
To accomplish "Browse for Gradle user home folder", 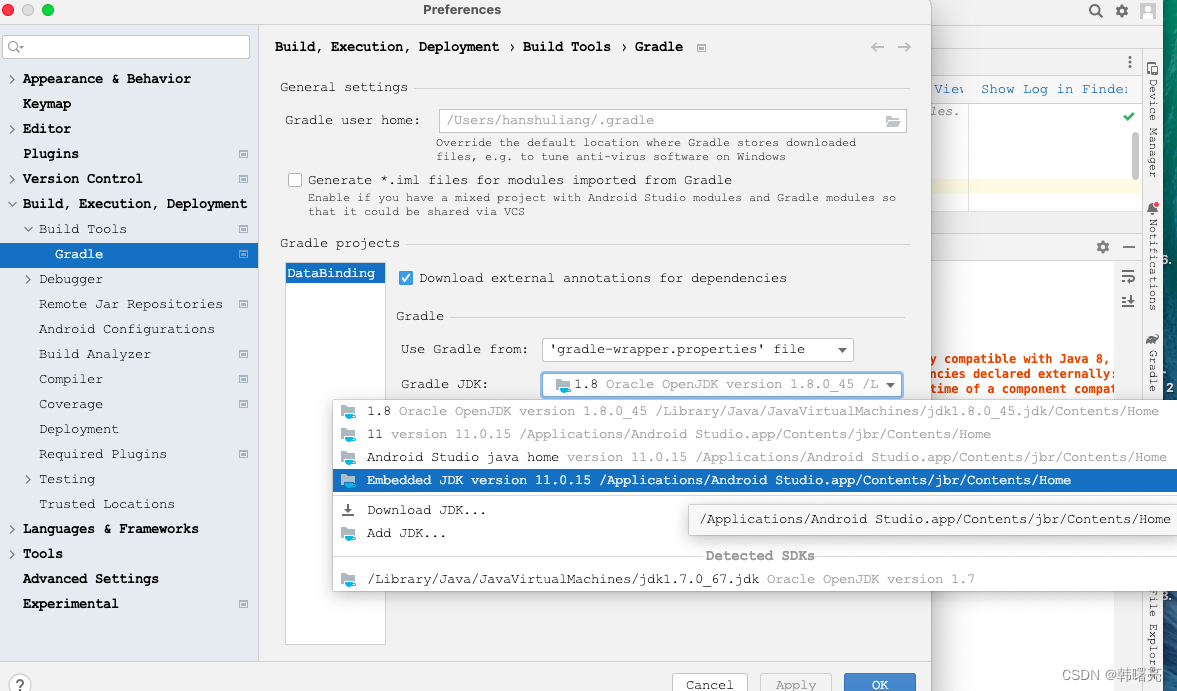I will tap(893, 121).
